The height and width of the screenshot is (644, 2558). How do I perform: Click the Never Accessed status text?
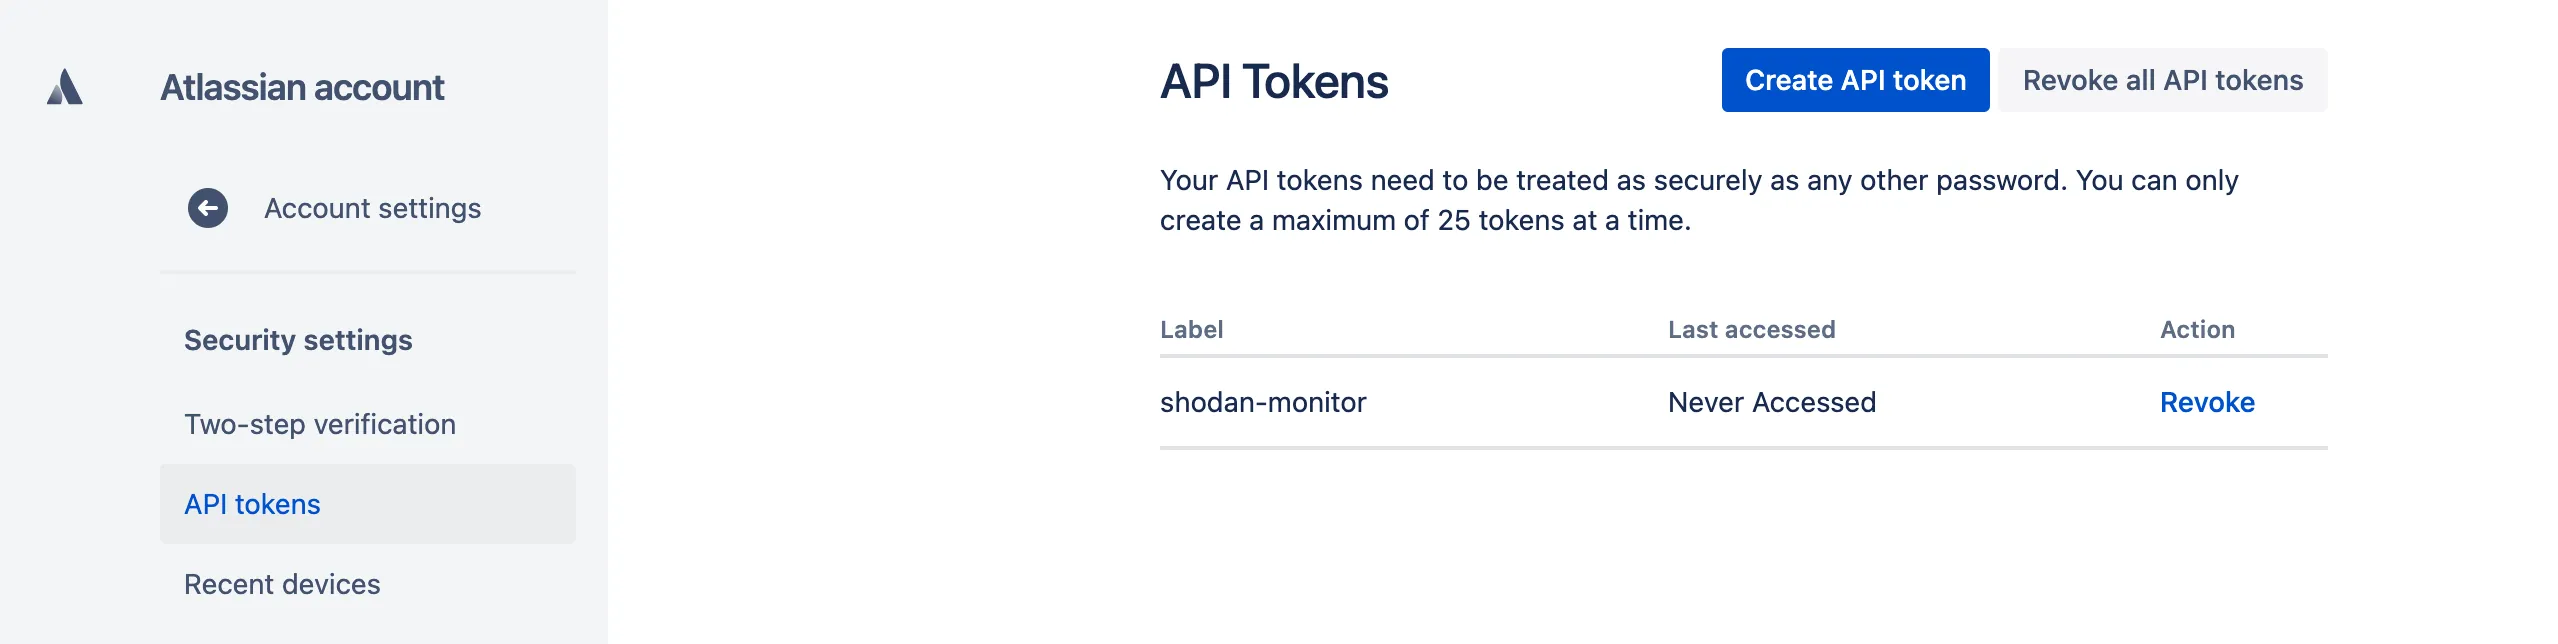click(x=1770, y=402)
